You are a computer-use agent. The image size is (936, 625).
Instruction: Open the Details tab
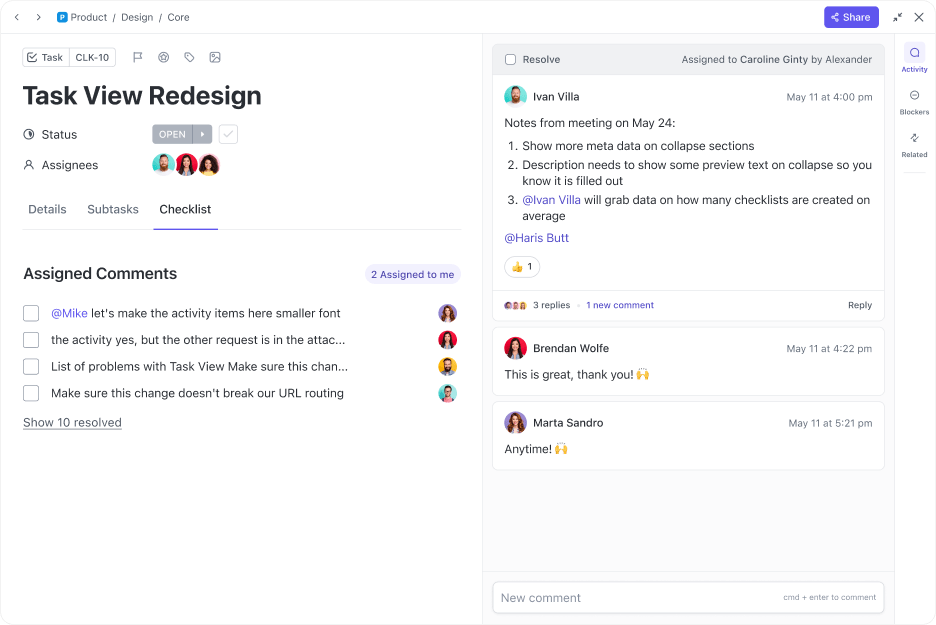[47, 209]
